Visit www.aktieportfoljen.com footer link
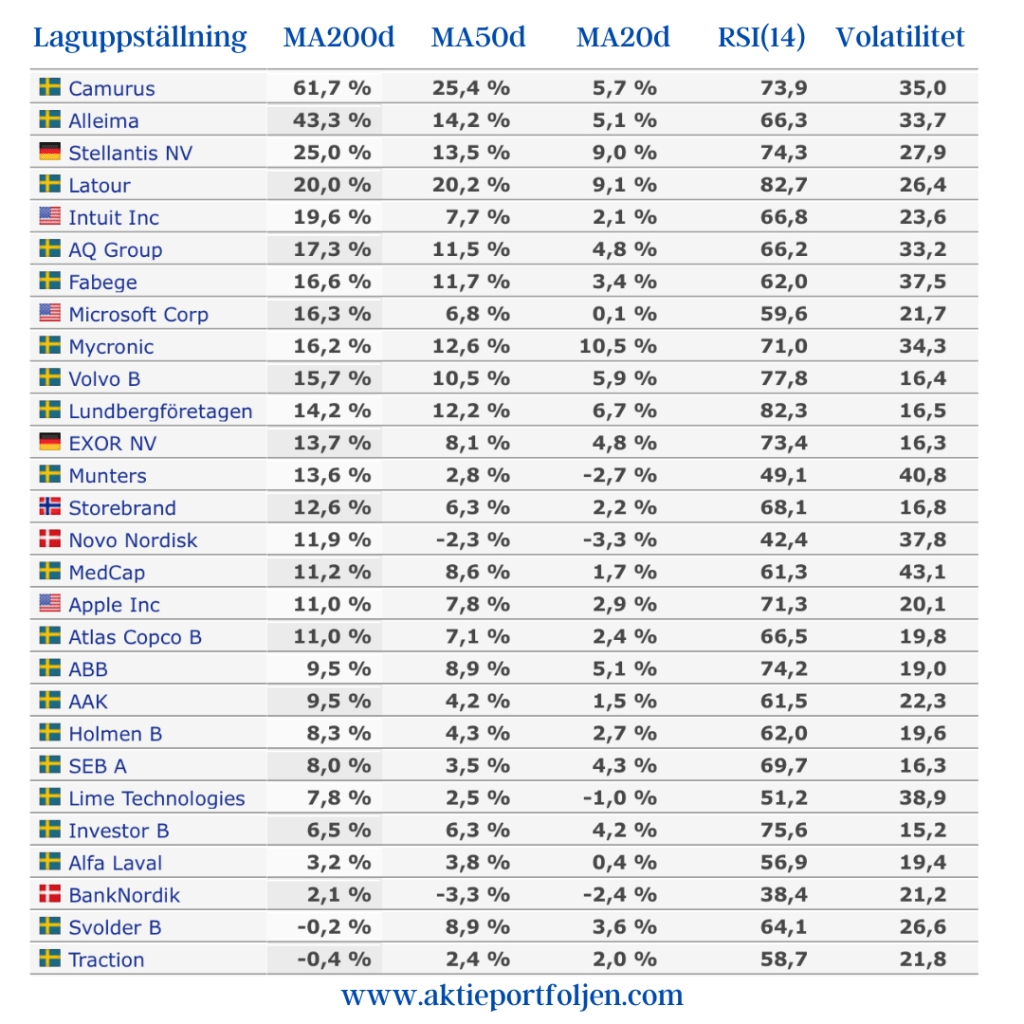 point(512,995)
